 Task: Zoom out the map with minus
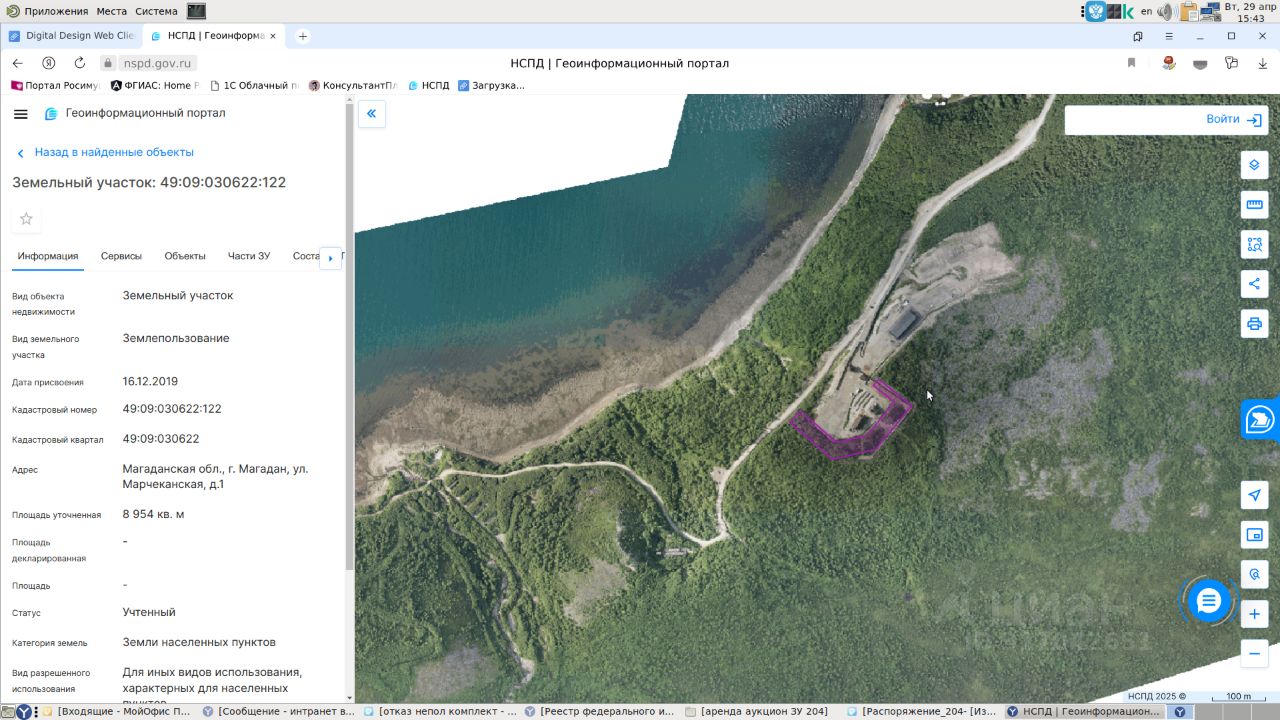click(x=1254, y=654)
